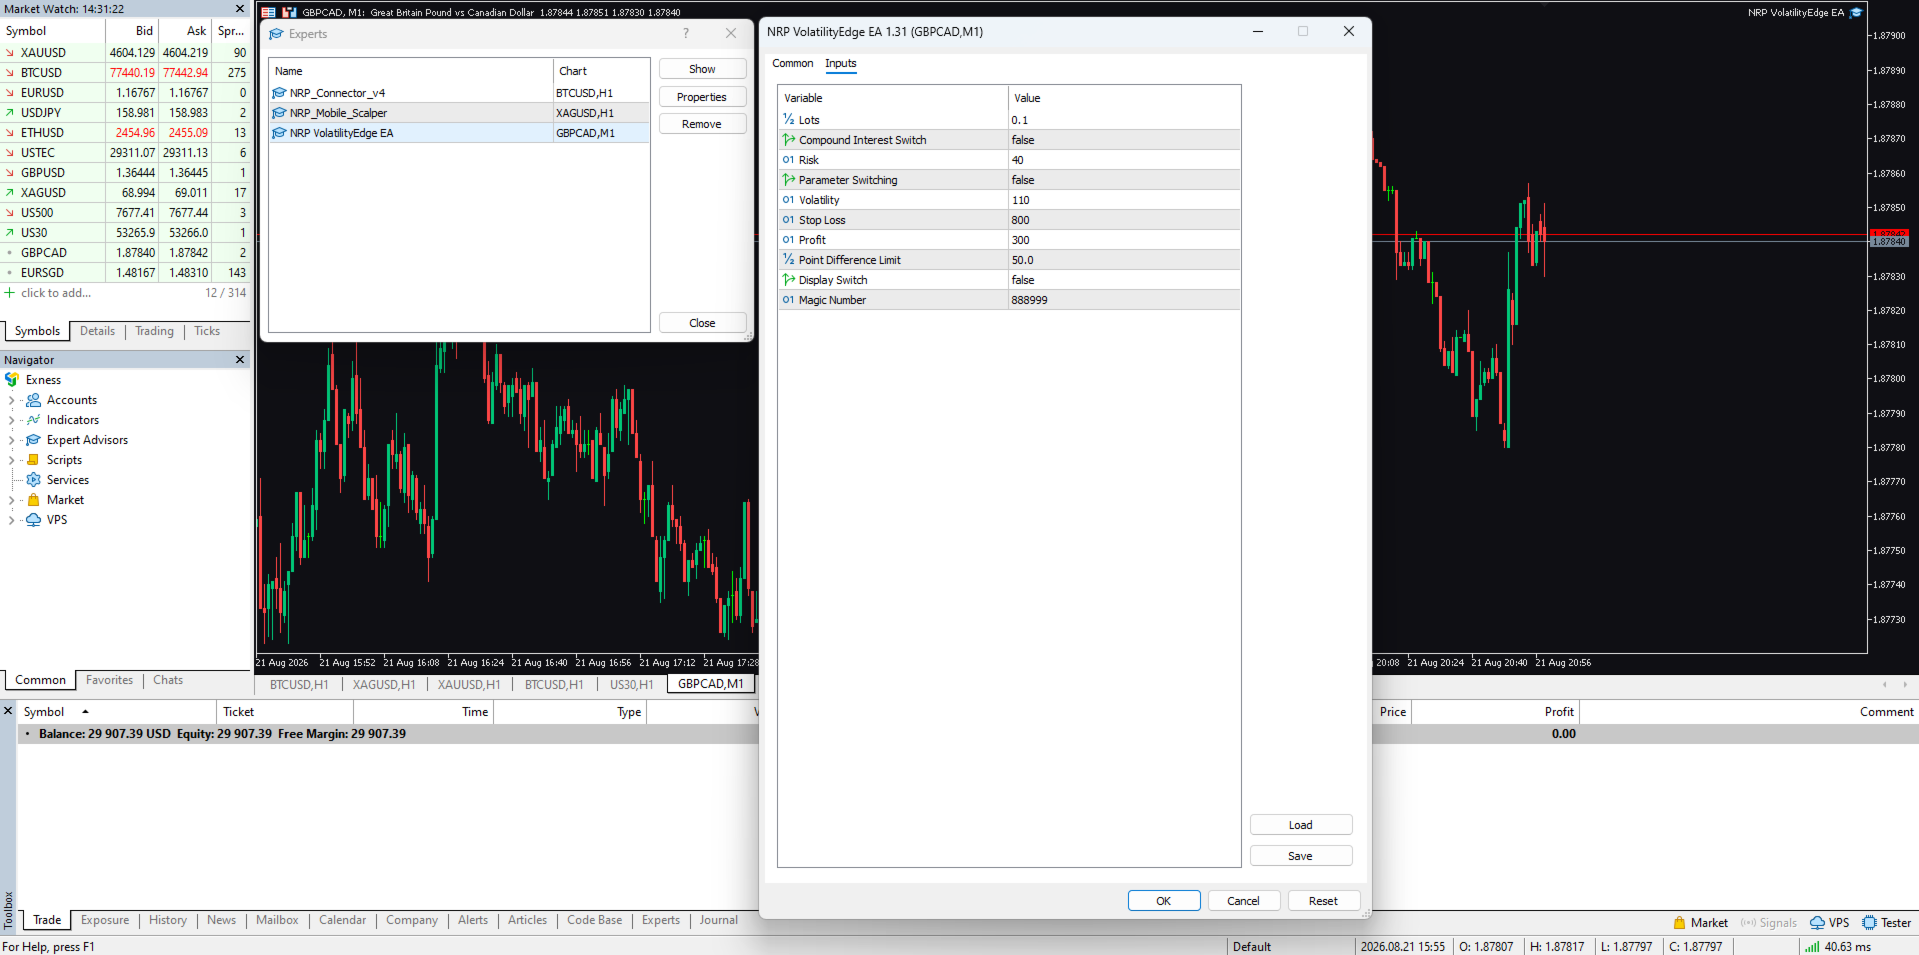The height and width of the screenshot is (955, 1919).
Task: Click the expert hat icon beside chart EA name
Action: pos(1856,13)
